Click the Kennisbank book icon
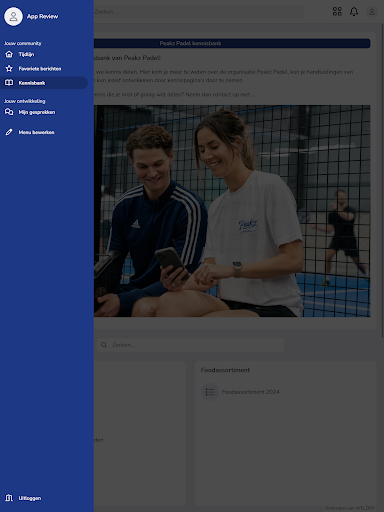Image resolution: width=384 pixels, height=512 pixels. [9, 83]
